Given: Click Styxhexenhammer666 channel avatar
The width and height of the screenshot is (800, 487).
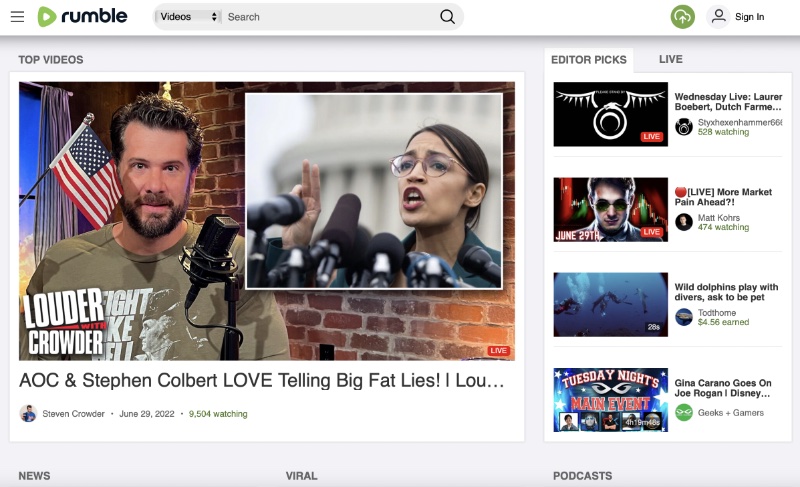Looking at the screenshot, I should tap(684, 127).
